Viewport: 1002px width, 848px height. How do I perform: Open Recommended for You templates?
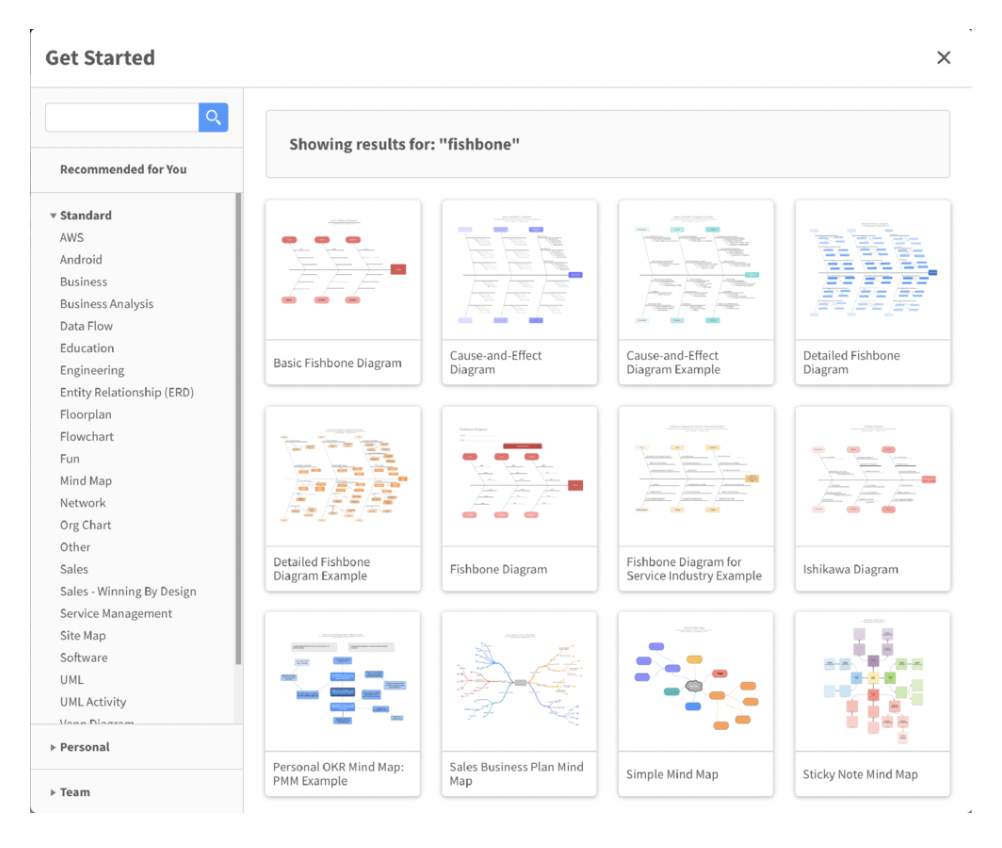click(x=123, y=170)
